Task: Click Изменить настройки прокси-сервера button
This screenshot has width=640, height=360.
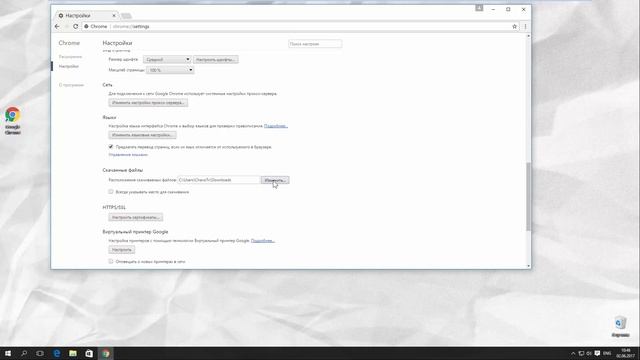Action: pos(148,103)
